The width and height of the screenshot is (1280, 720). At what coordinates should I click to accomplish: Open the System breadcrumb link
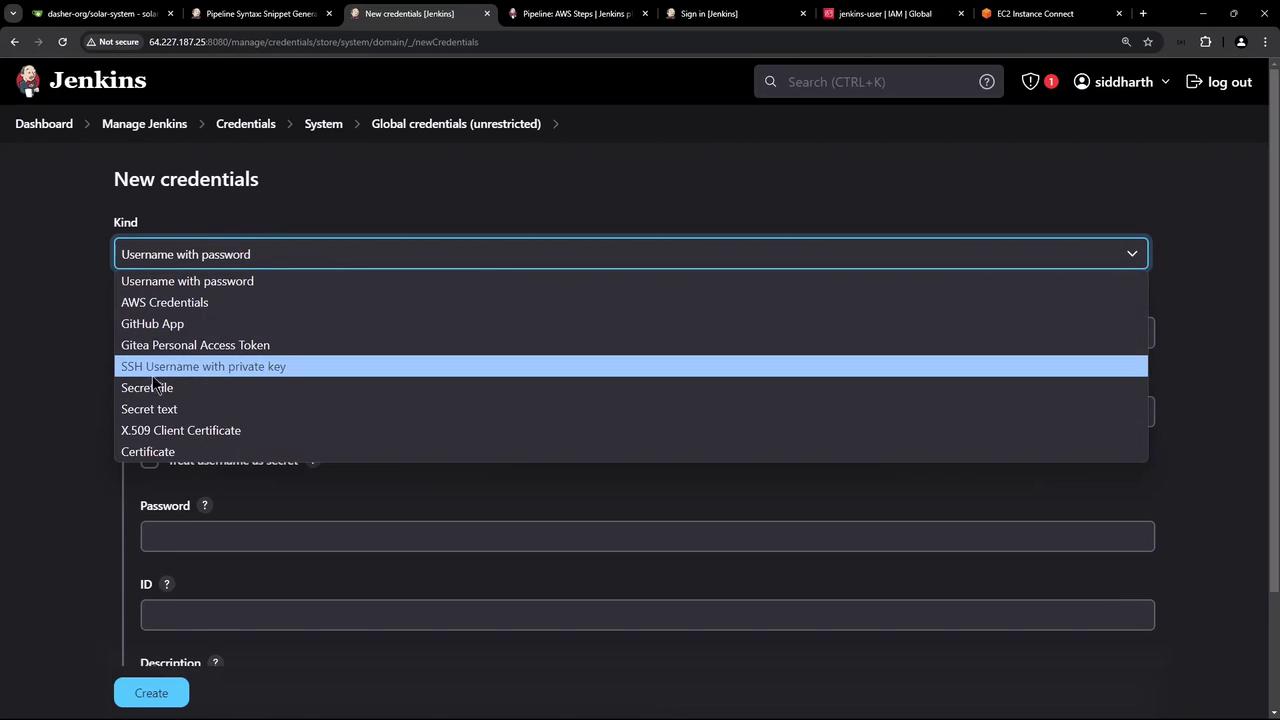pyautogui.click(x=324, y=124)
